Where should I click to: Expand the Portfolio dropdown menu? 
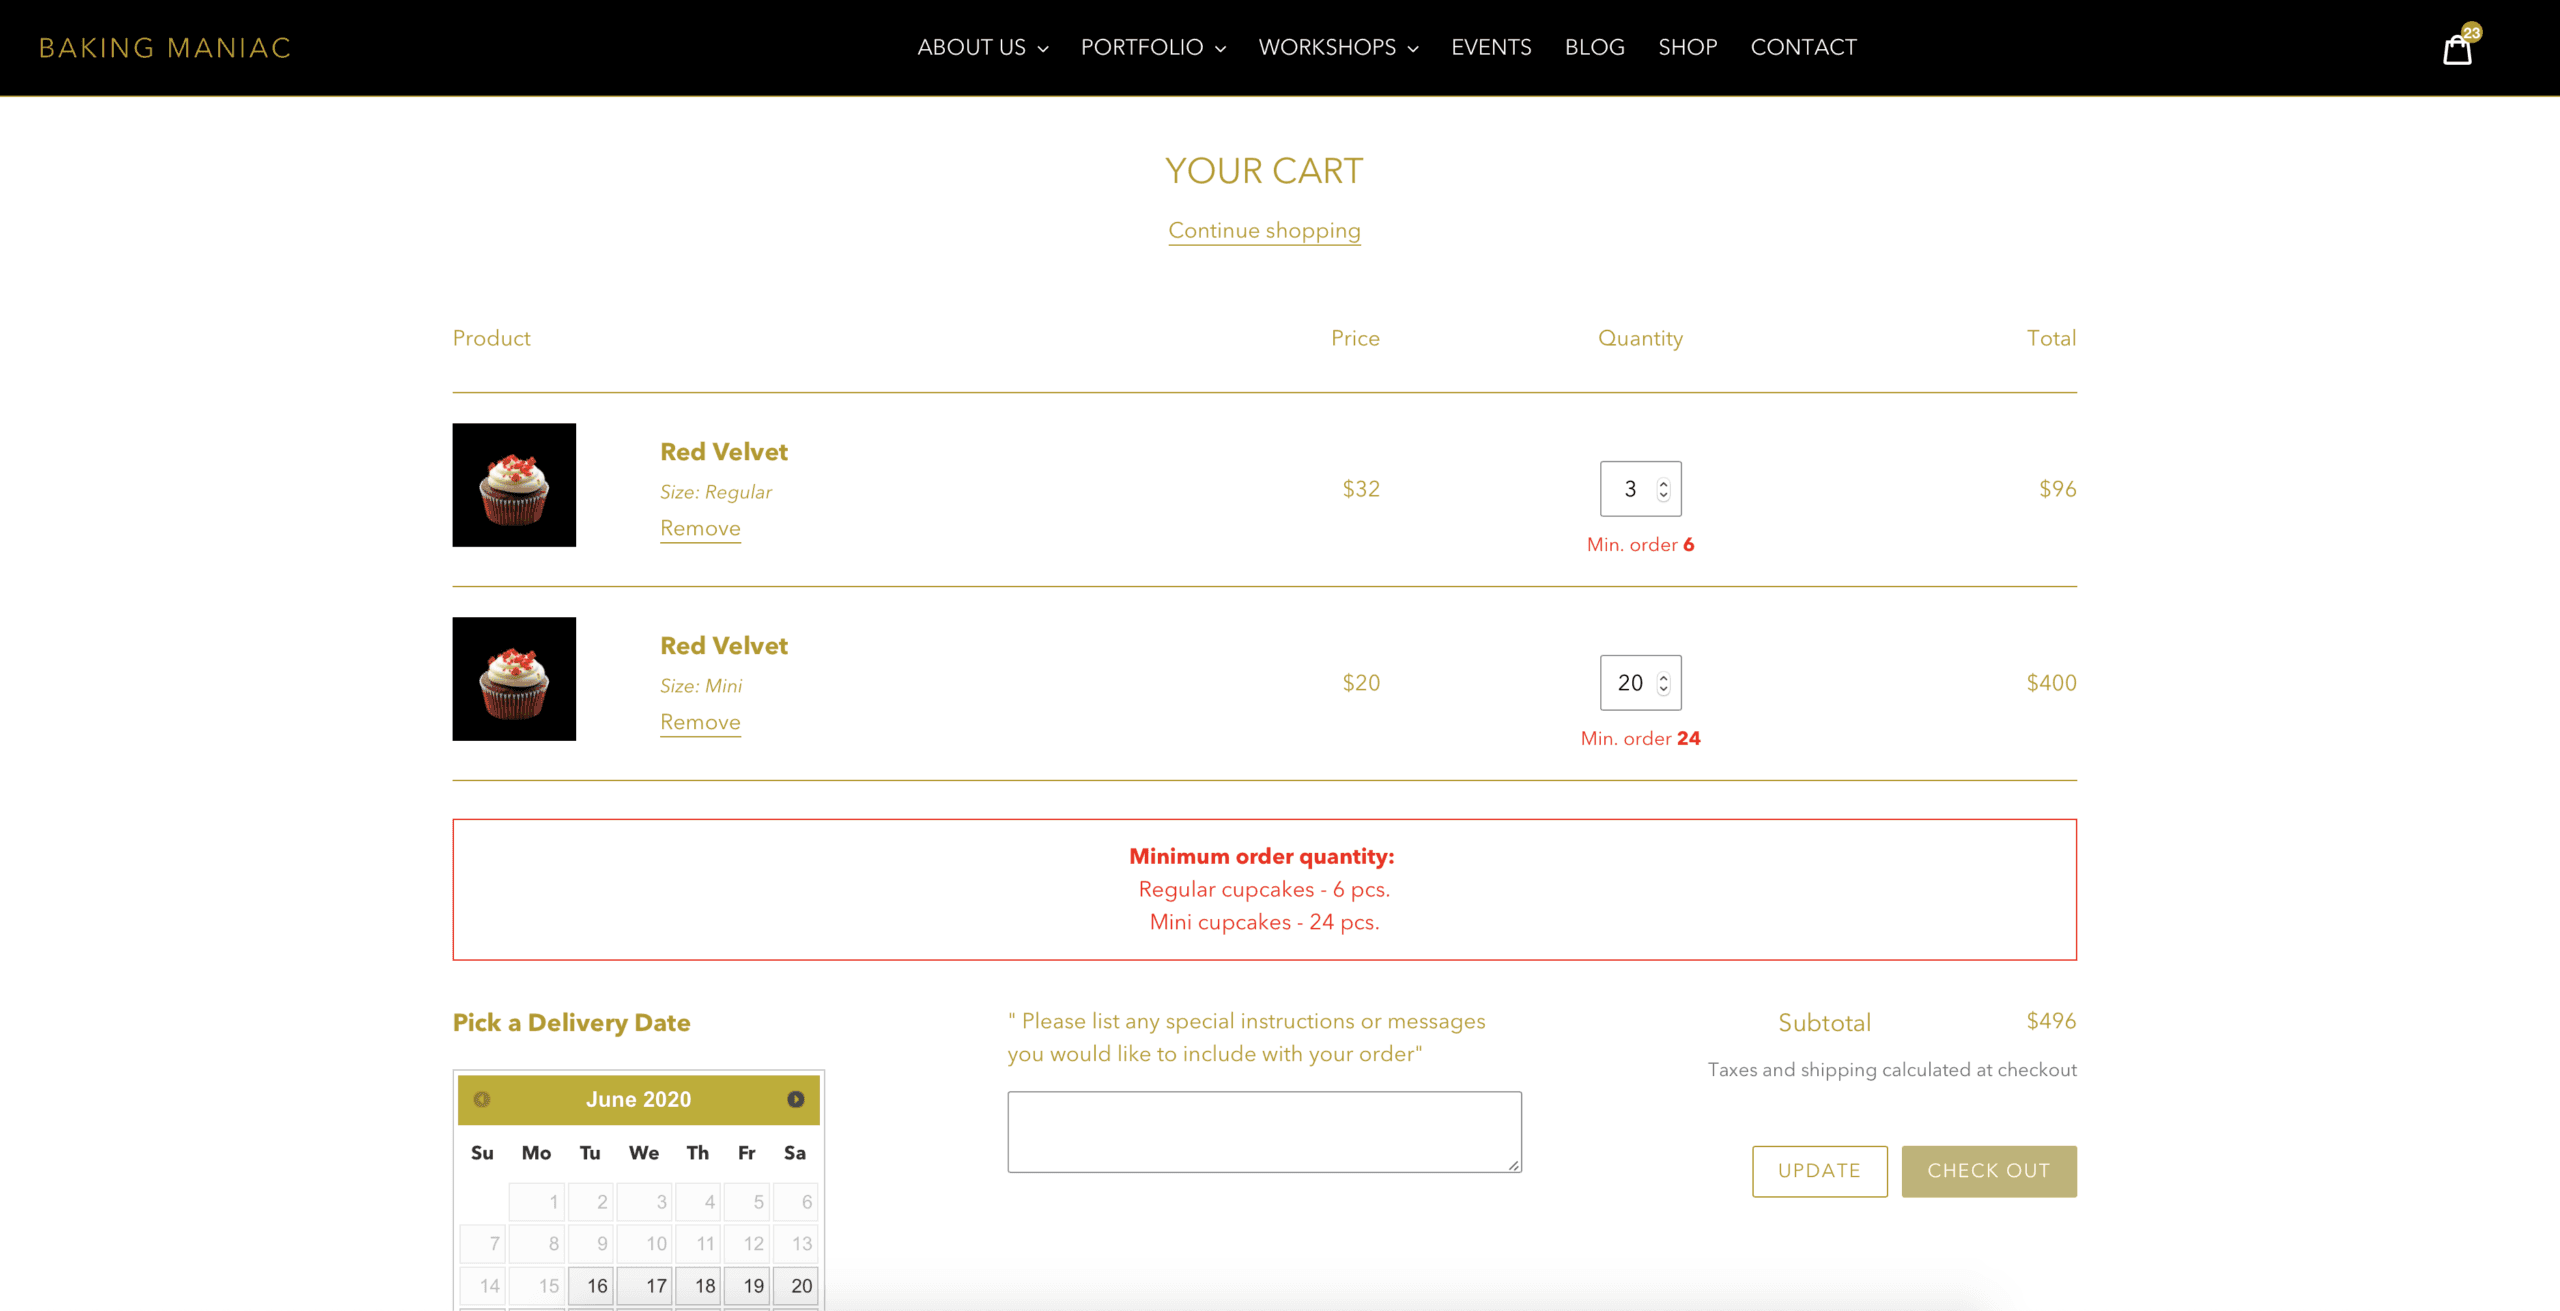[1152, 48]
